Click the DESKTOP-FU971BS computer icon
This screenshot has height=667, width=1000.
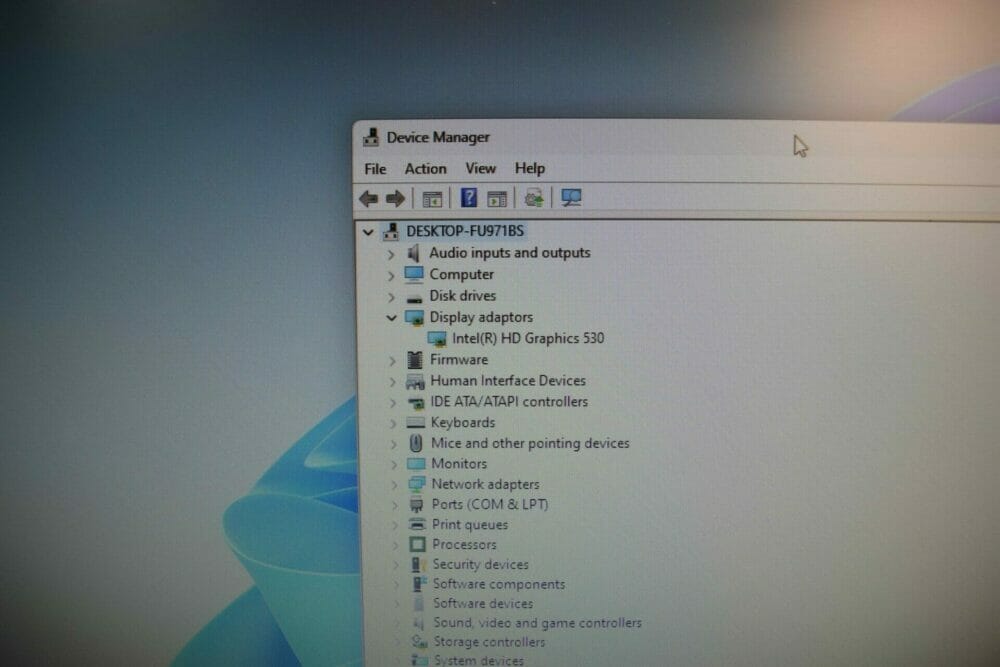click(x=391, y=231)
